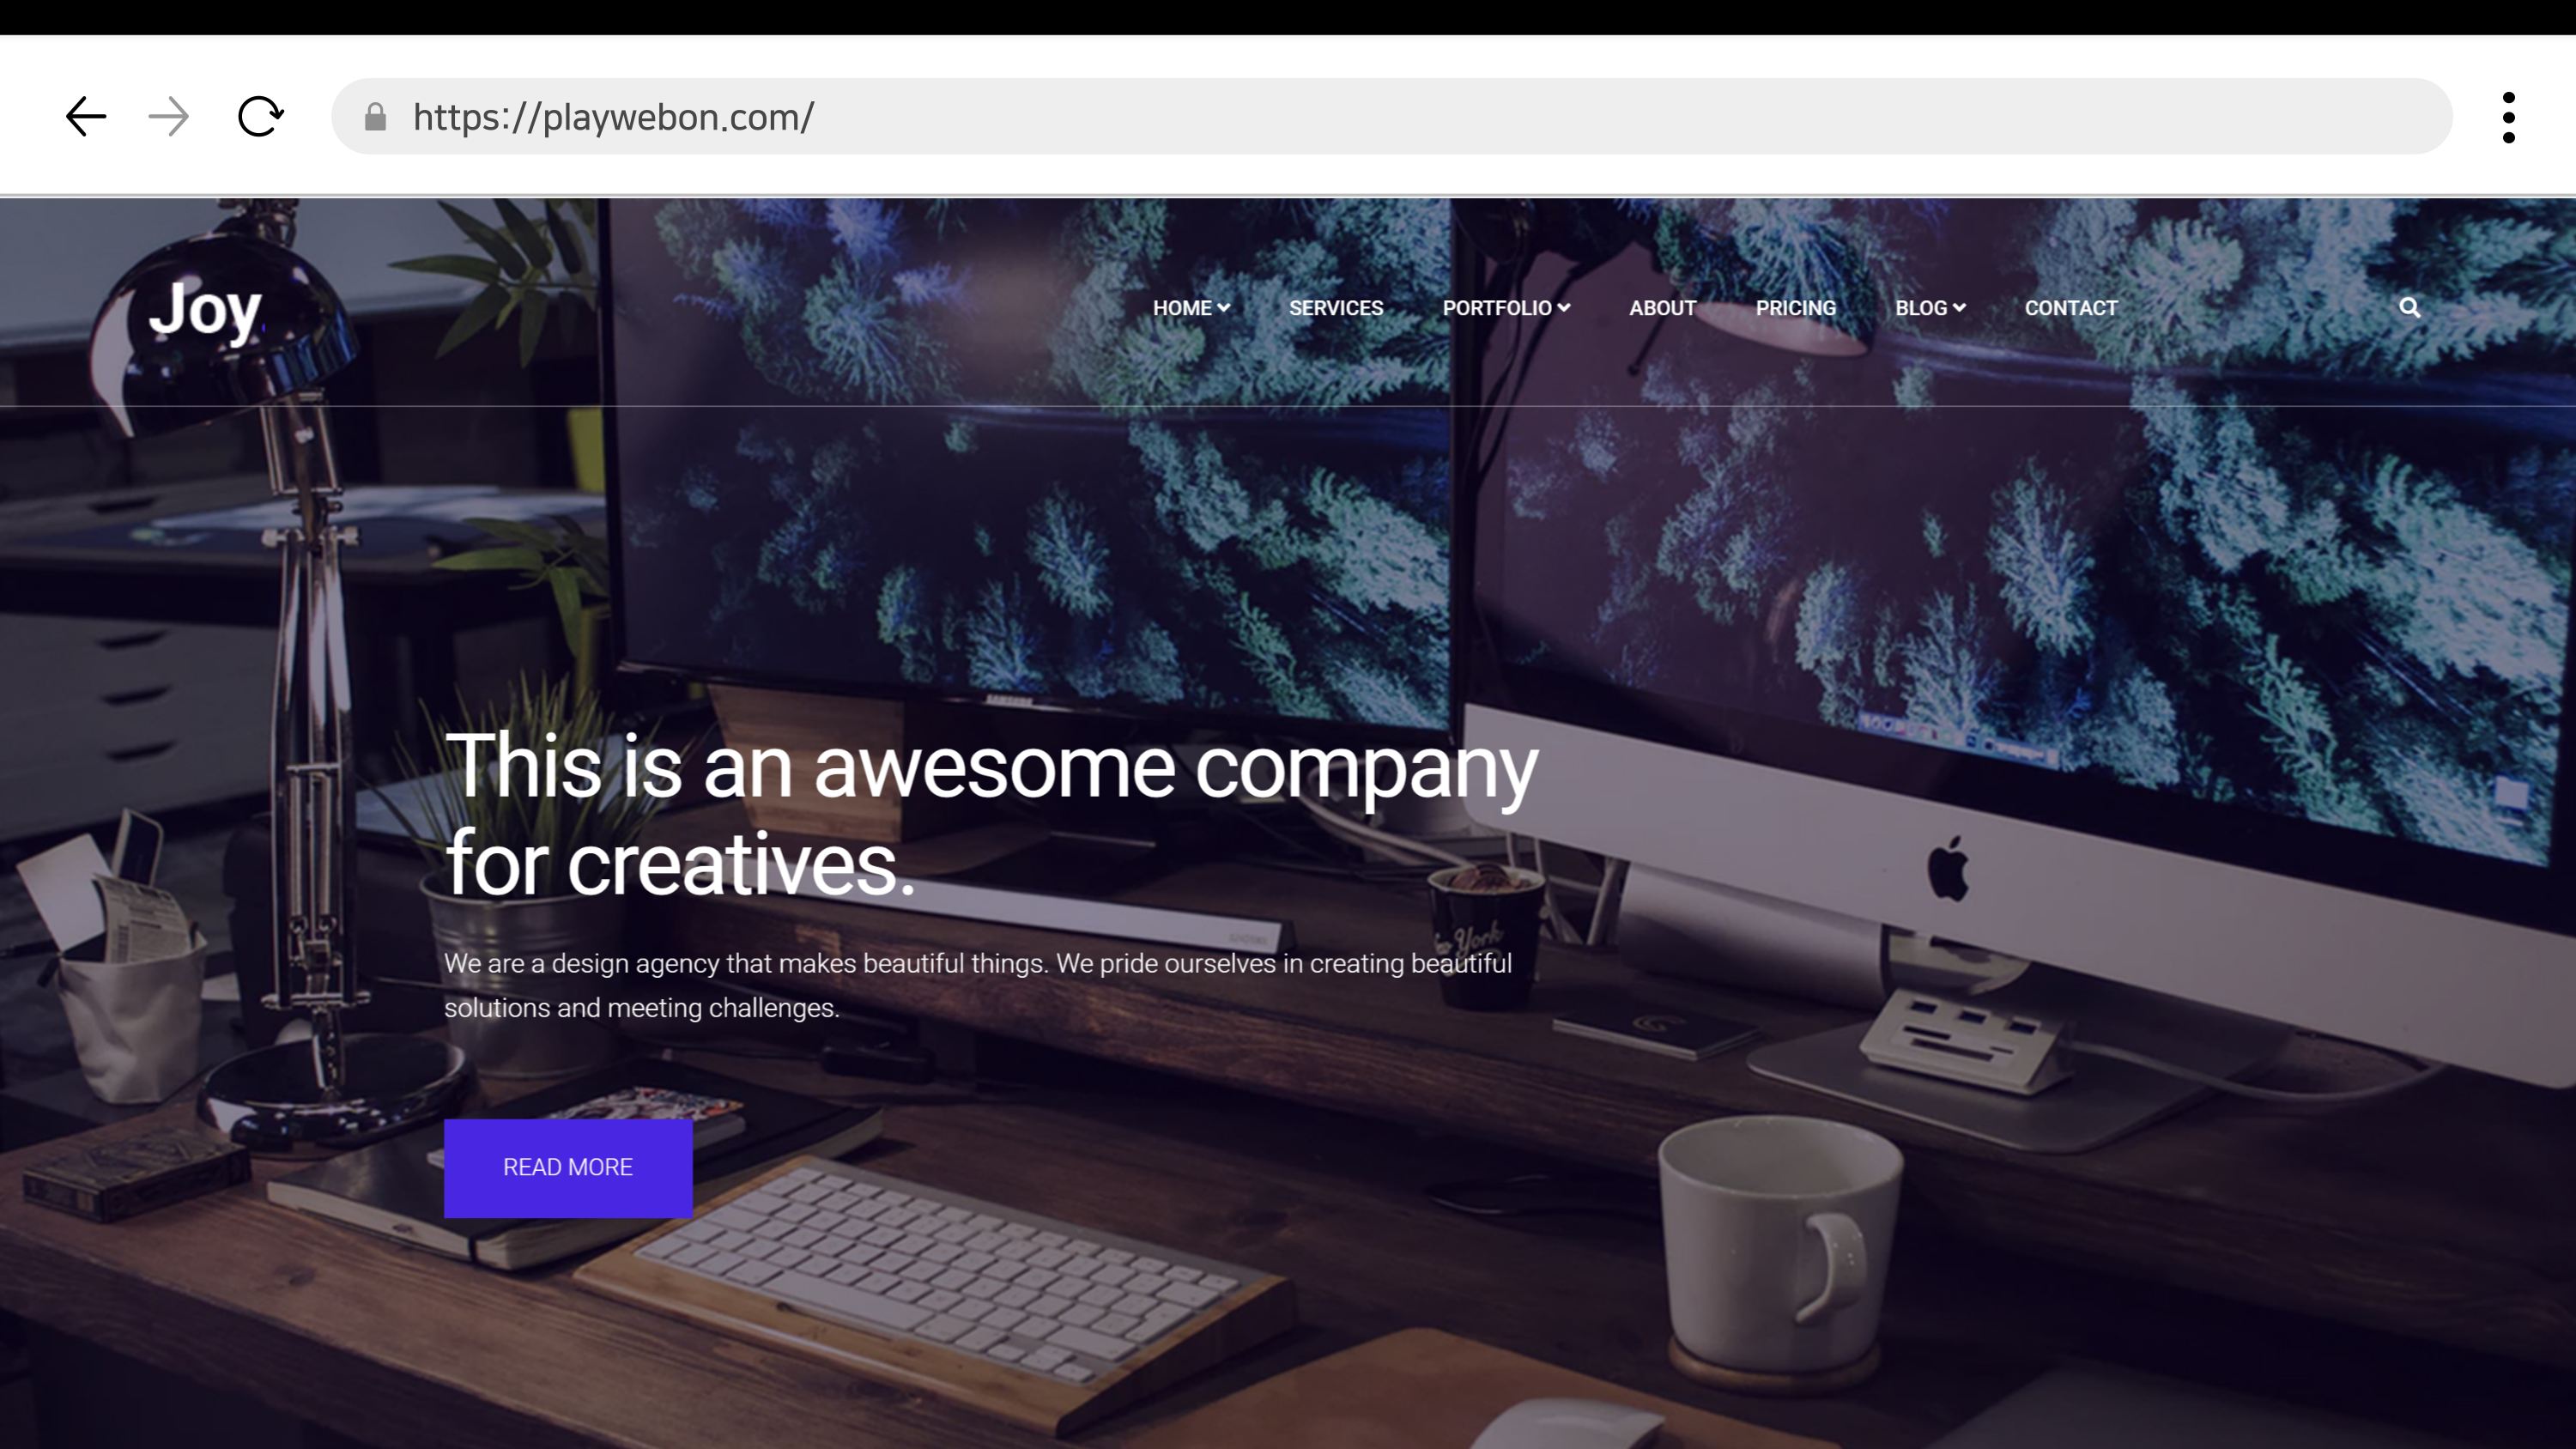Click the design agency description paragraph
The image size is (2576, 1449).
point(977,985)
